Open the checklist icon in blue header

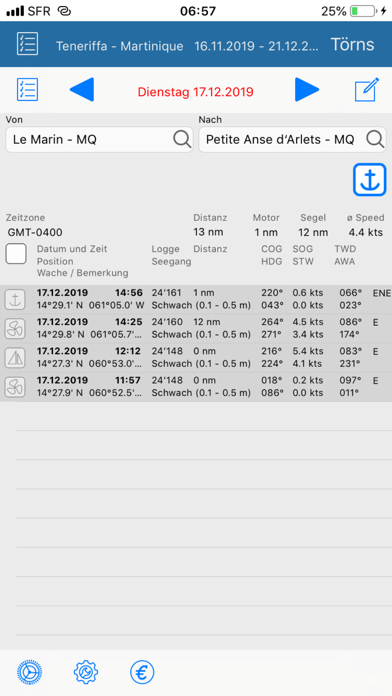point(28,44)
